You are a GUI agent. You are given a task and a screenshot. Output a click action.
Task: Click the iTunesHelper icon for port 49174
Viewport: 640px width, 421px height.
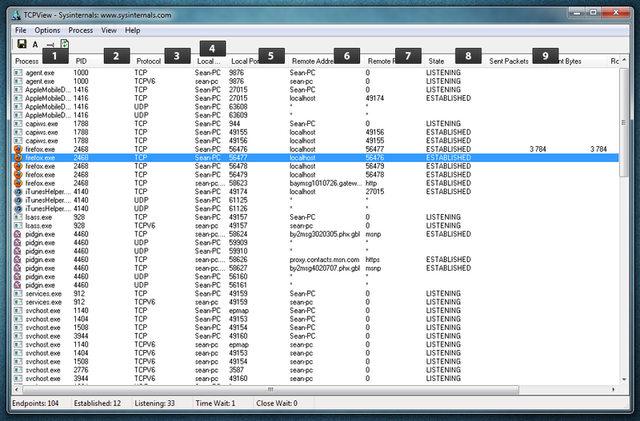click(x=18, y=192)
